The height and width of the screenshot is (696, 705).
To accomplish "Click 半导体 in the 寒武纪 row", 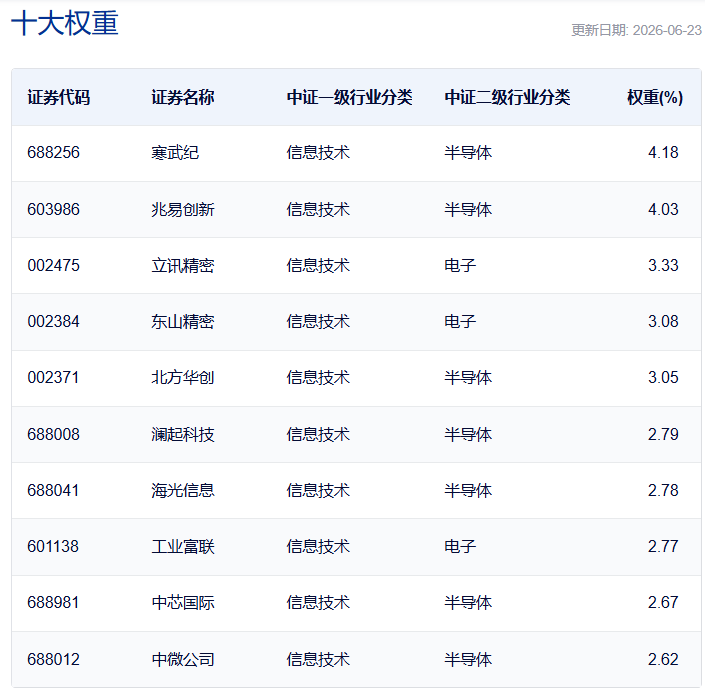I will pyautogui.click(x=468, y=152).
